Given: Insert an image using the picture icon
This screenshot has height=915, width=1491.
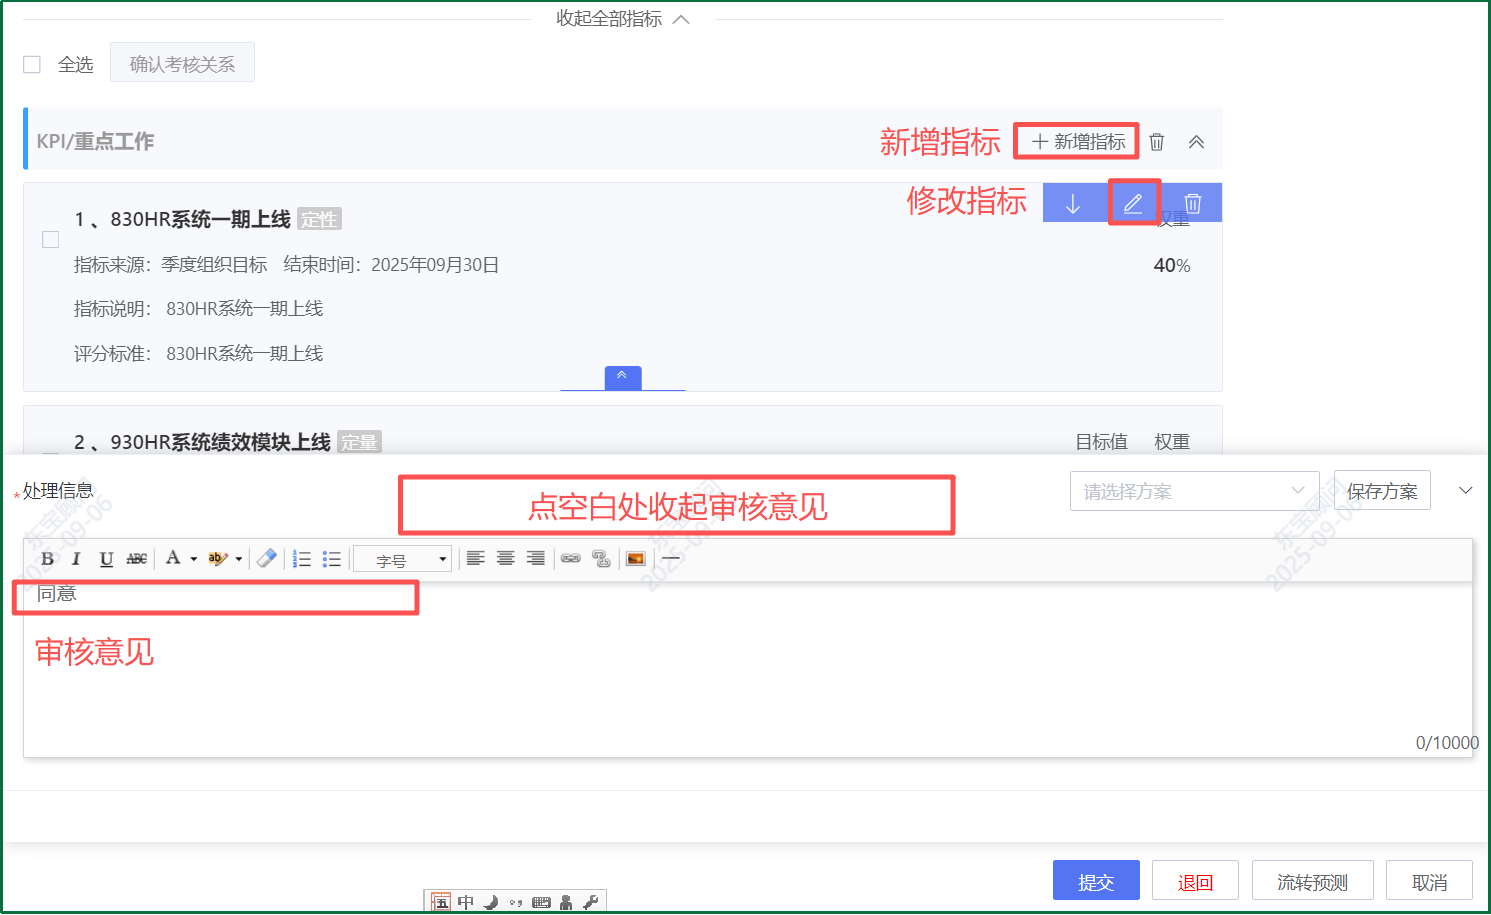Looking at the screenshot, I should click(635, 559).
